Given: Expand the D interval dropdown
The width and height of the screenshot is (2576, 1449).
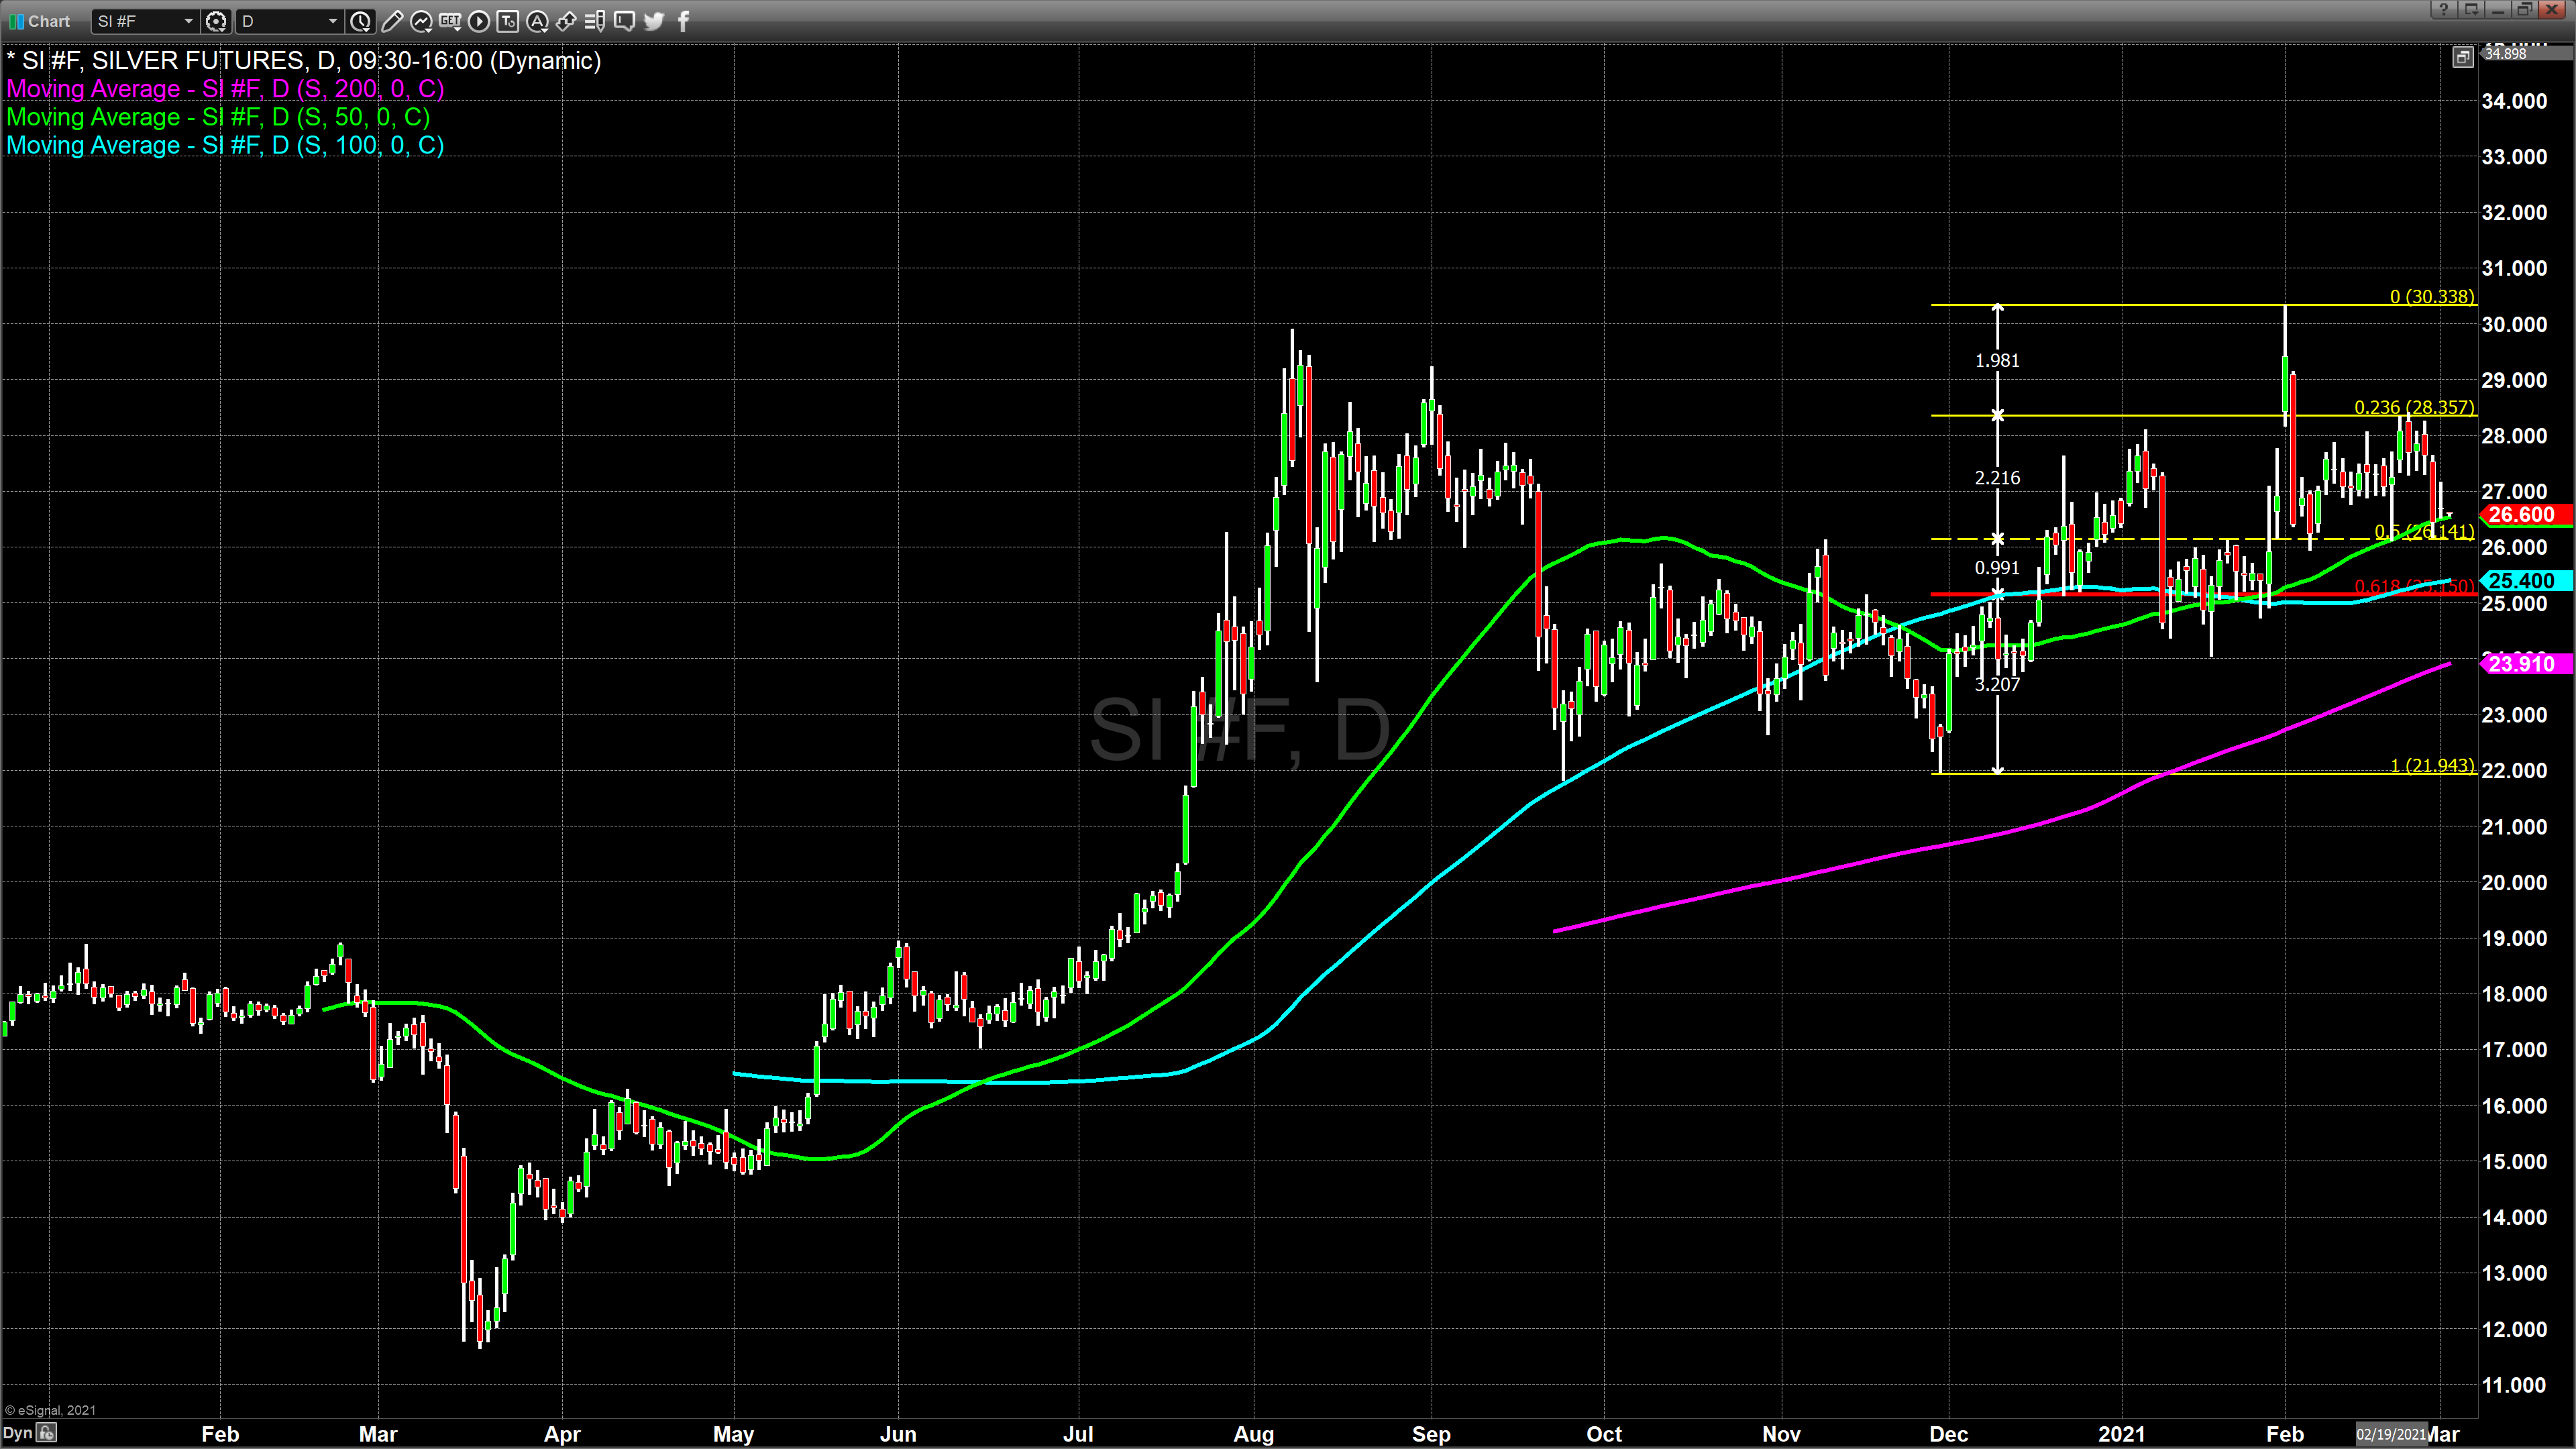Looking at the screenshot, I should 333,21.
